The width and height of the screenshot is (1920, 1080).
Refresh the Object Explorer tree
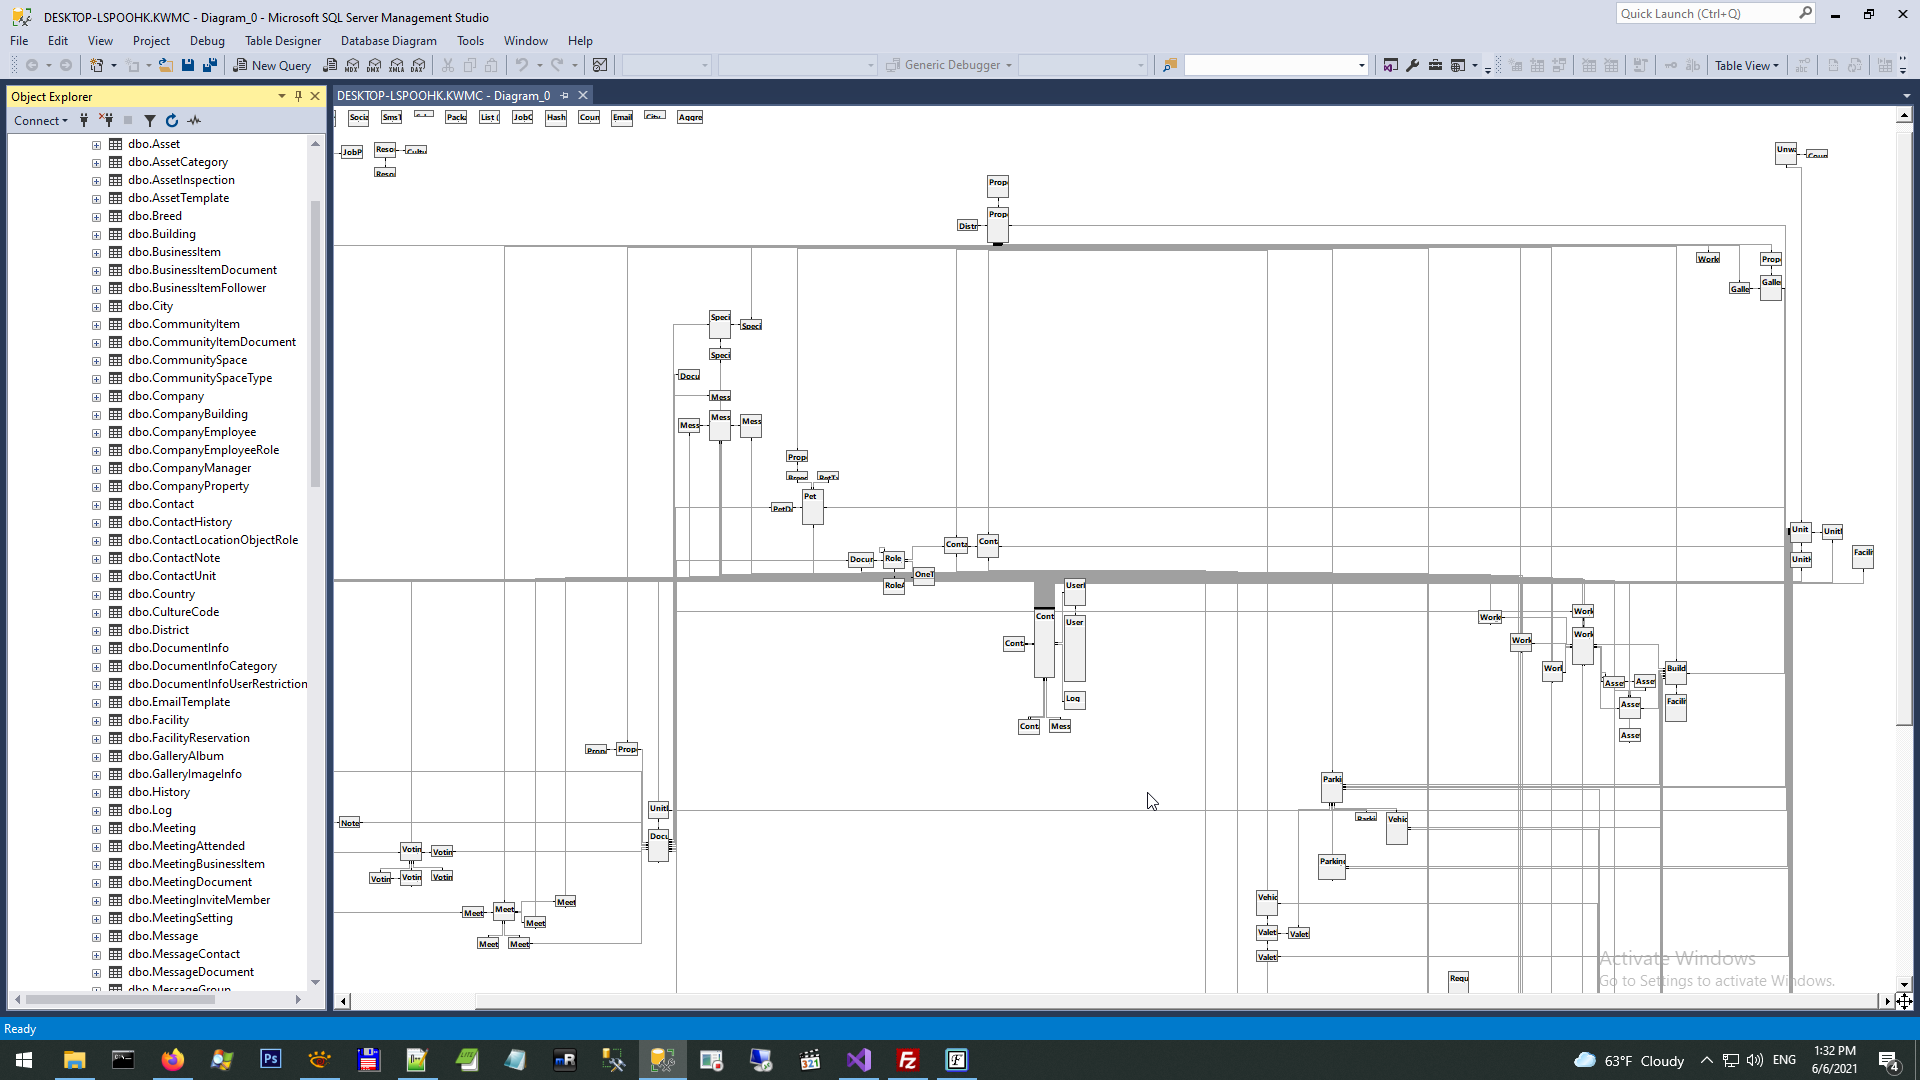(x=172, y=121)
